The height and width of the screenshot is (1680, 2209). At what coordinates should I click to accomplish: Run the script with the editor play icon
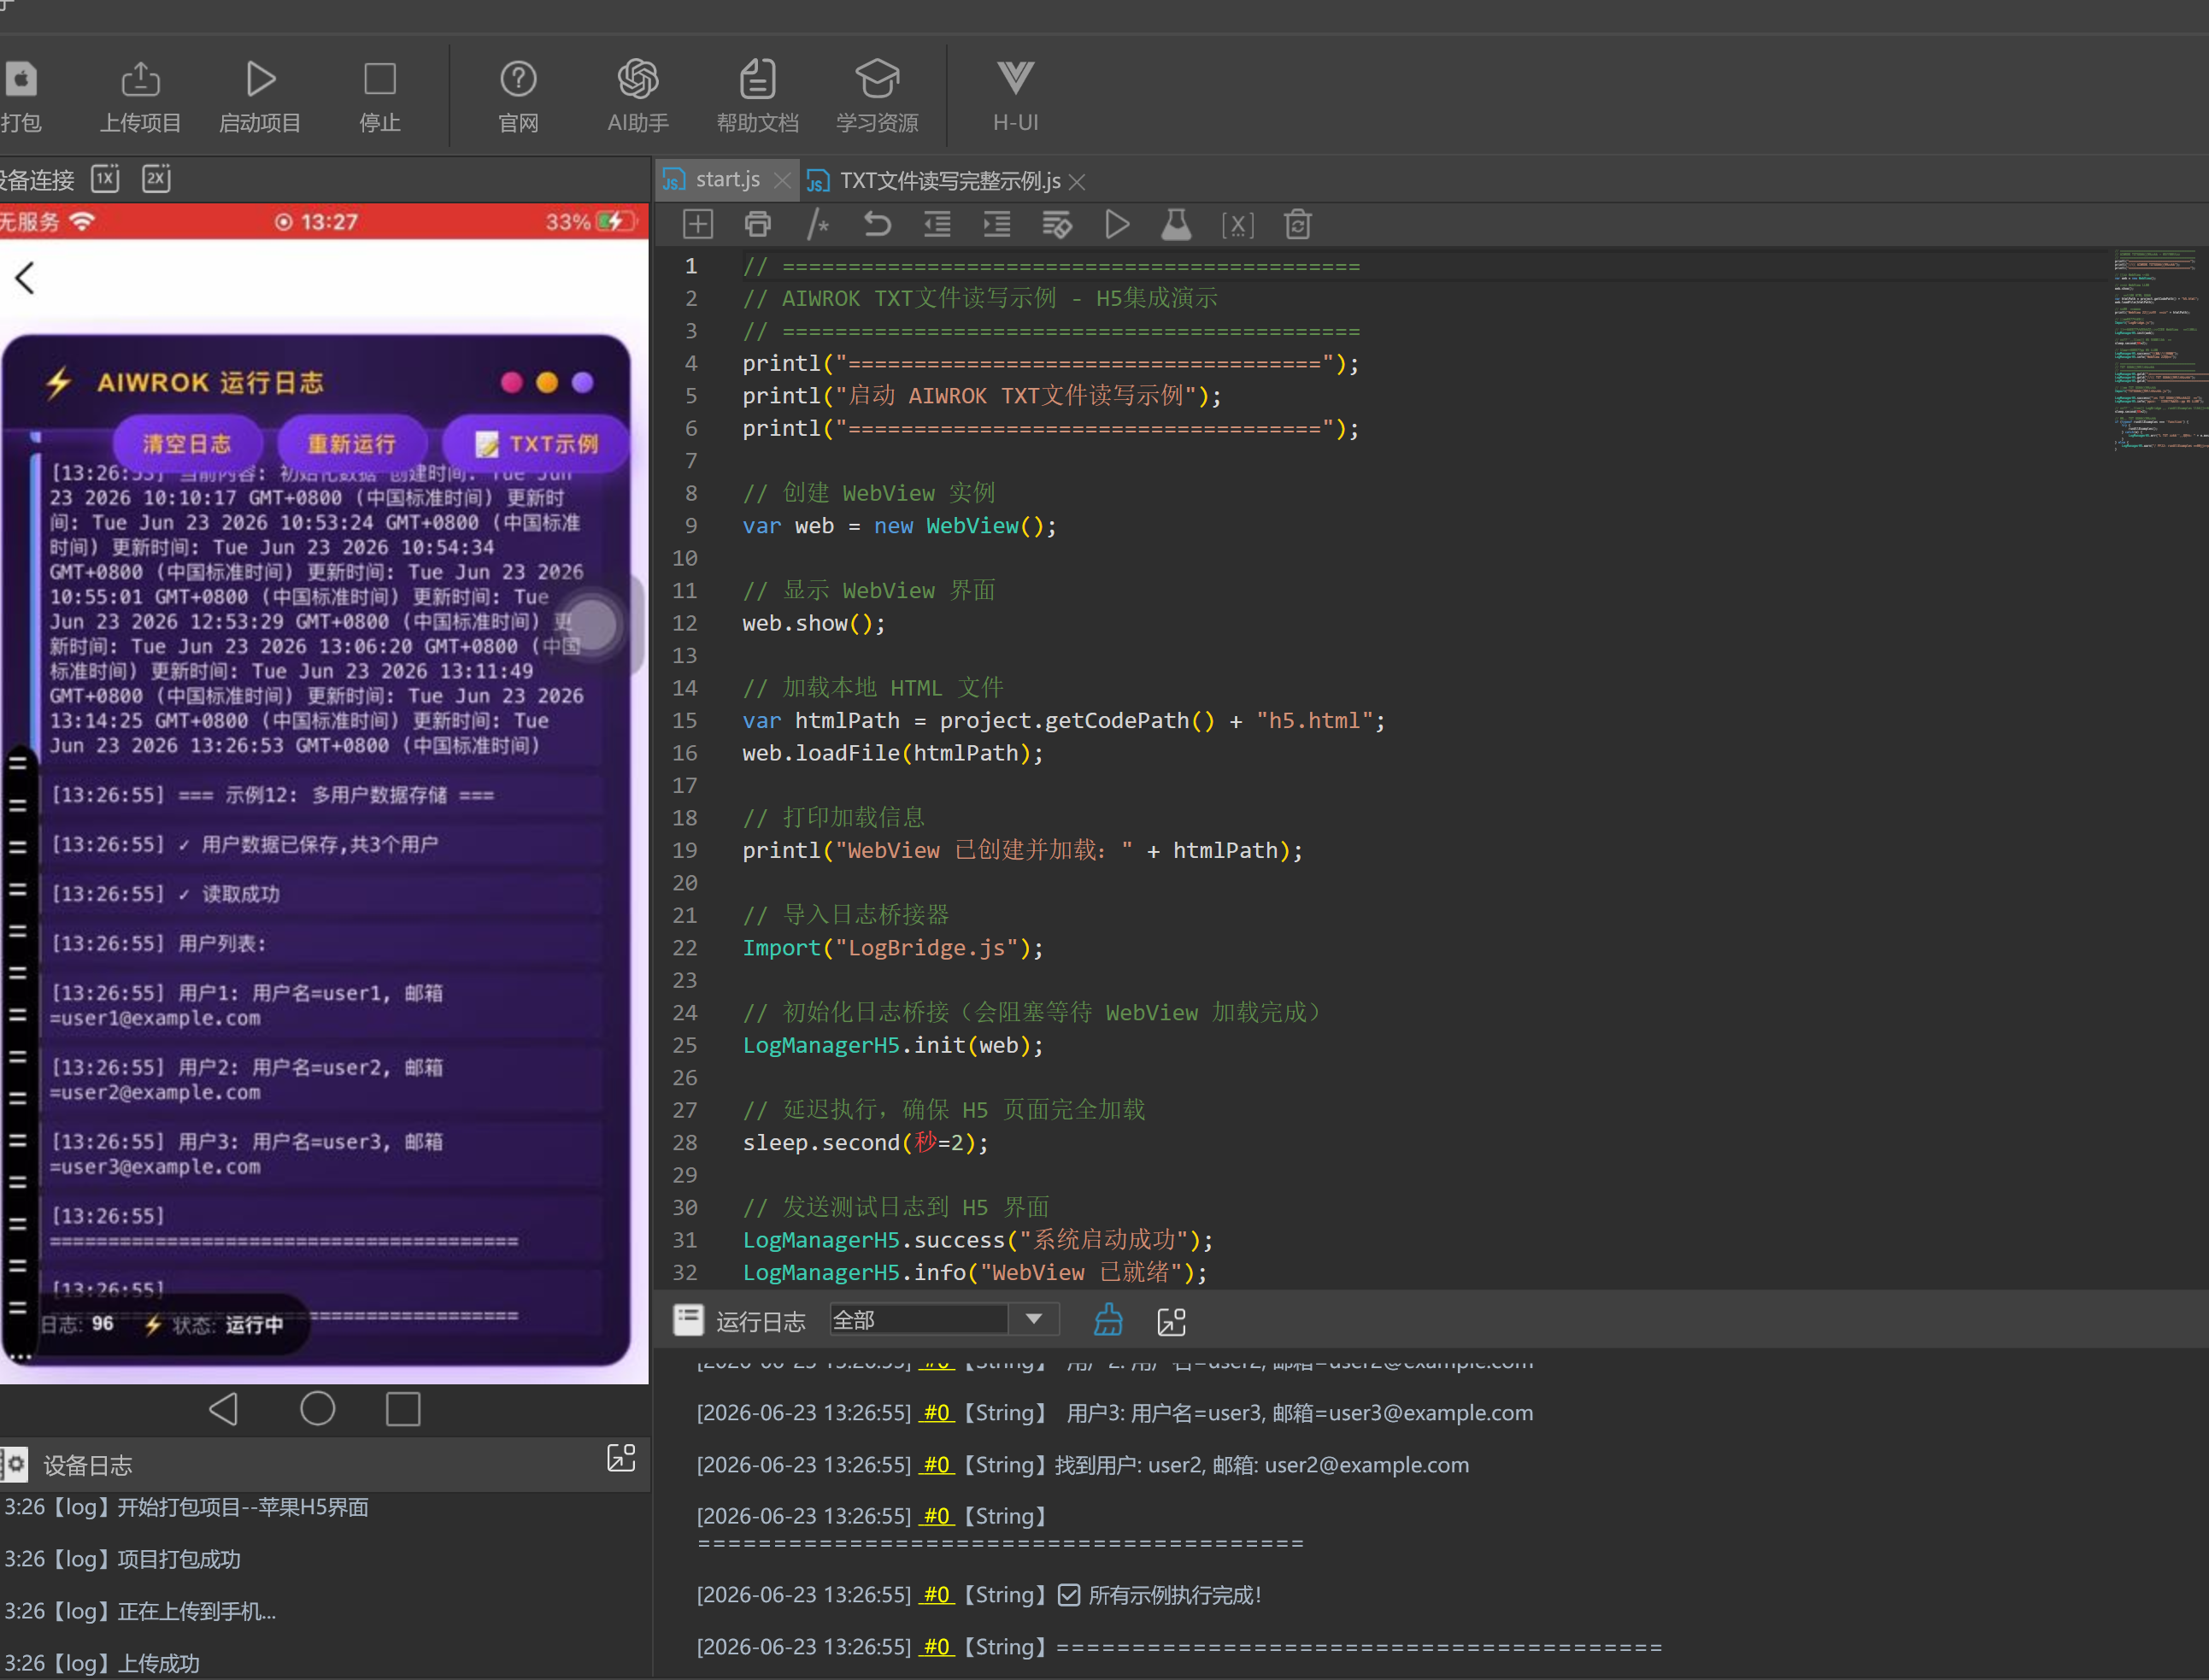[1117, 224]
